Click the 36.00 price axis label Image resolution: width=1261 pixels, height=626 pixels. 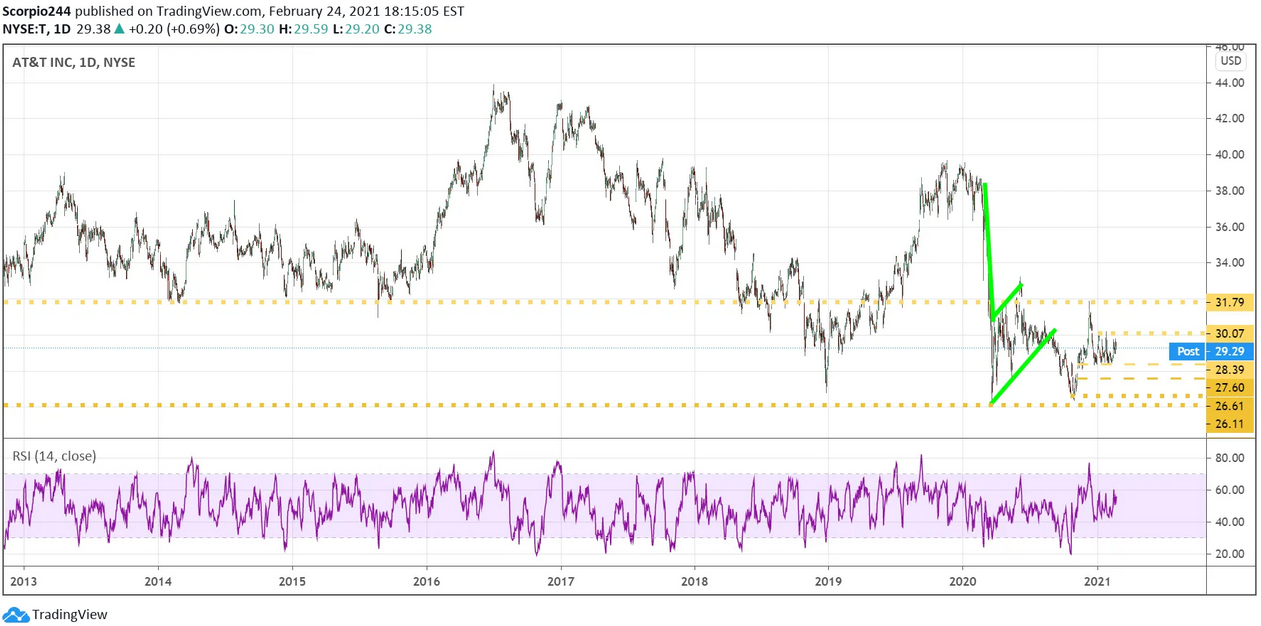(1229, 227)
